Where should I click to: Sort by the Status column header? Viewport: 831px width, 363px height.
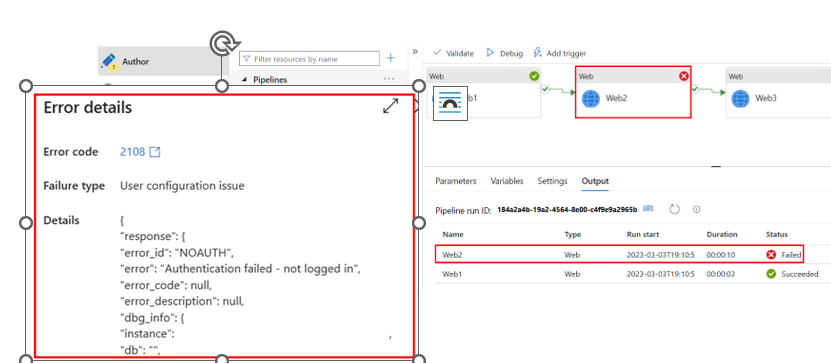click(x=776, y=234)
